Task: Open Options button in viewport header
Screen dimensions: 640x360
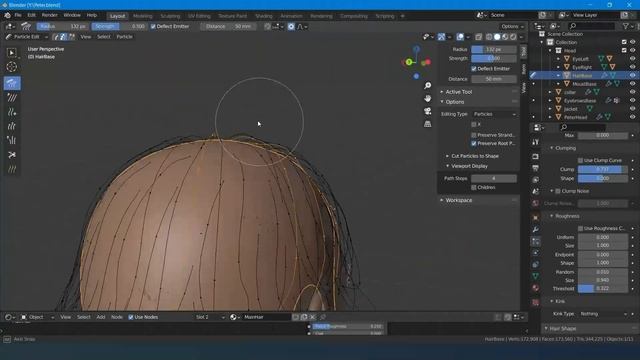Action: (x=512, y=27)
